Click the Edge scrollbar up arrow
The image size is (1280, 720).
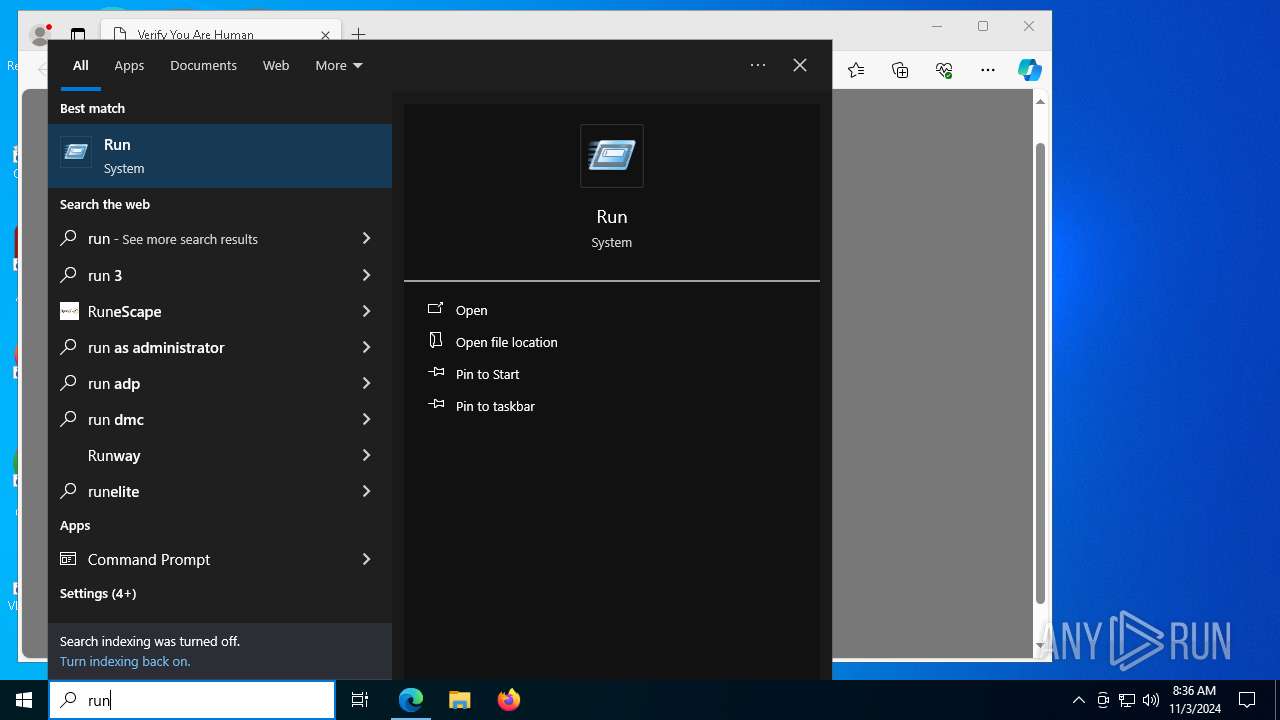(x=1040, y=101)
